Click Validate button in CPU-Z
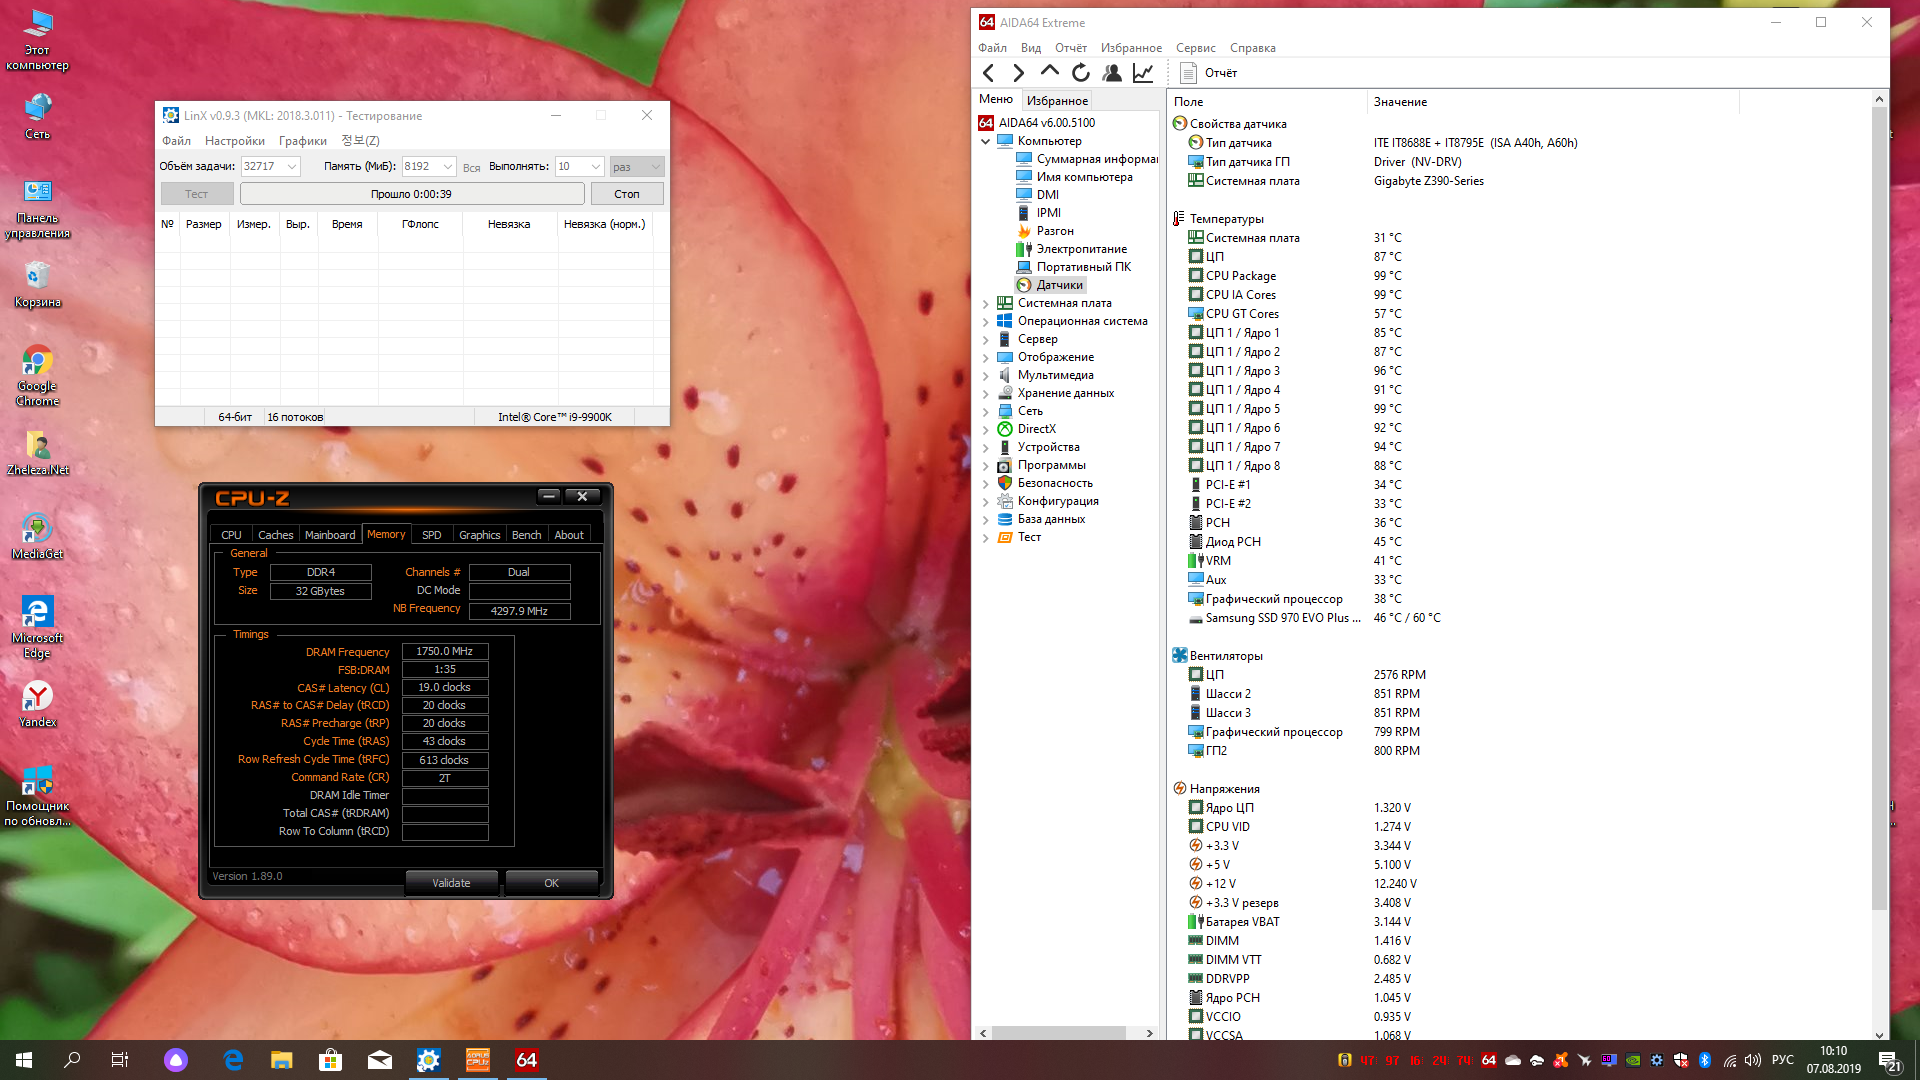 pyautogui.click(x=451, y=883)
